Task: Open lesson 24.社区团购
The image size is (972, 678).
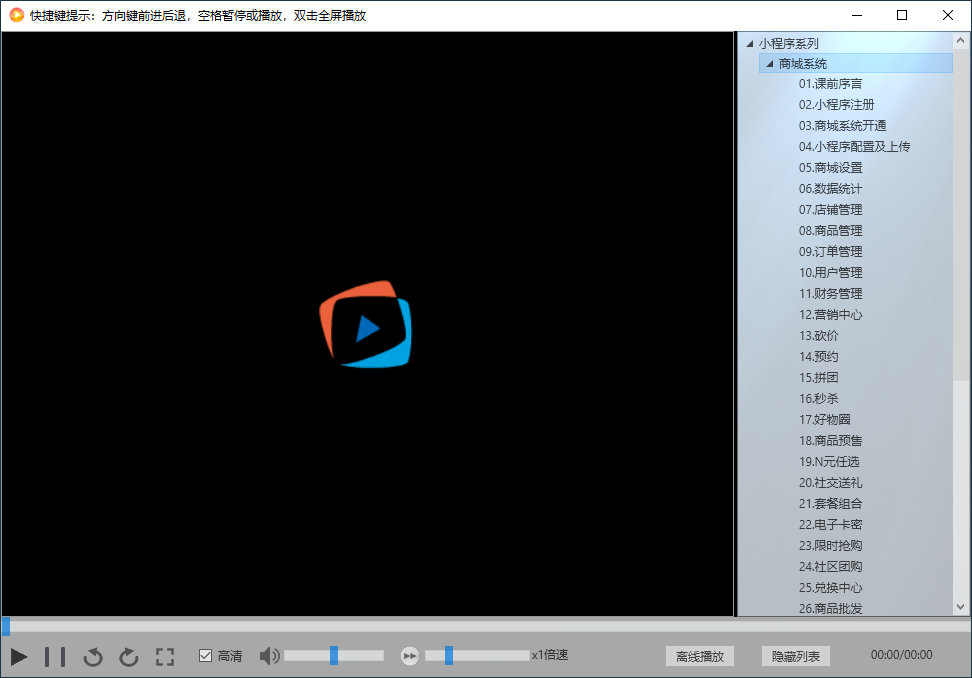Action: coord(830,568)
